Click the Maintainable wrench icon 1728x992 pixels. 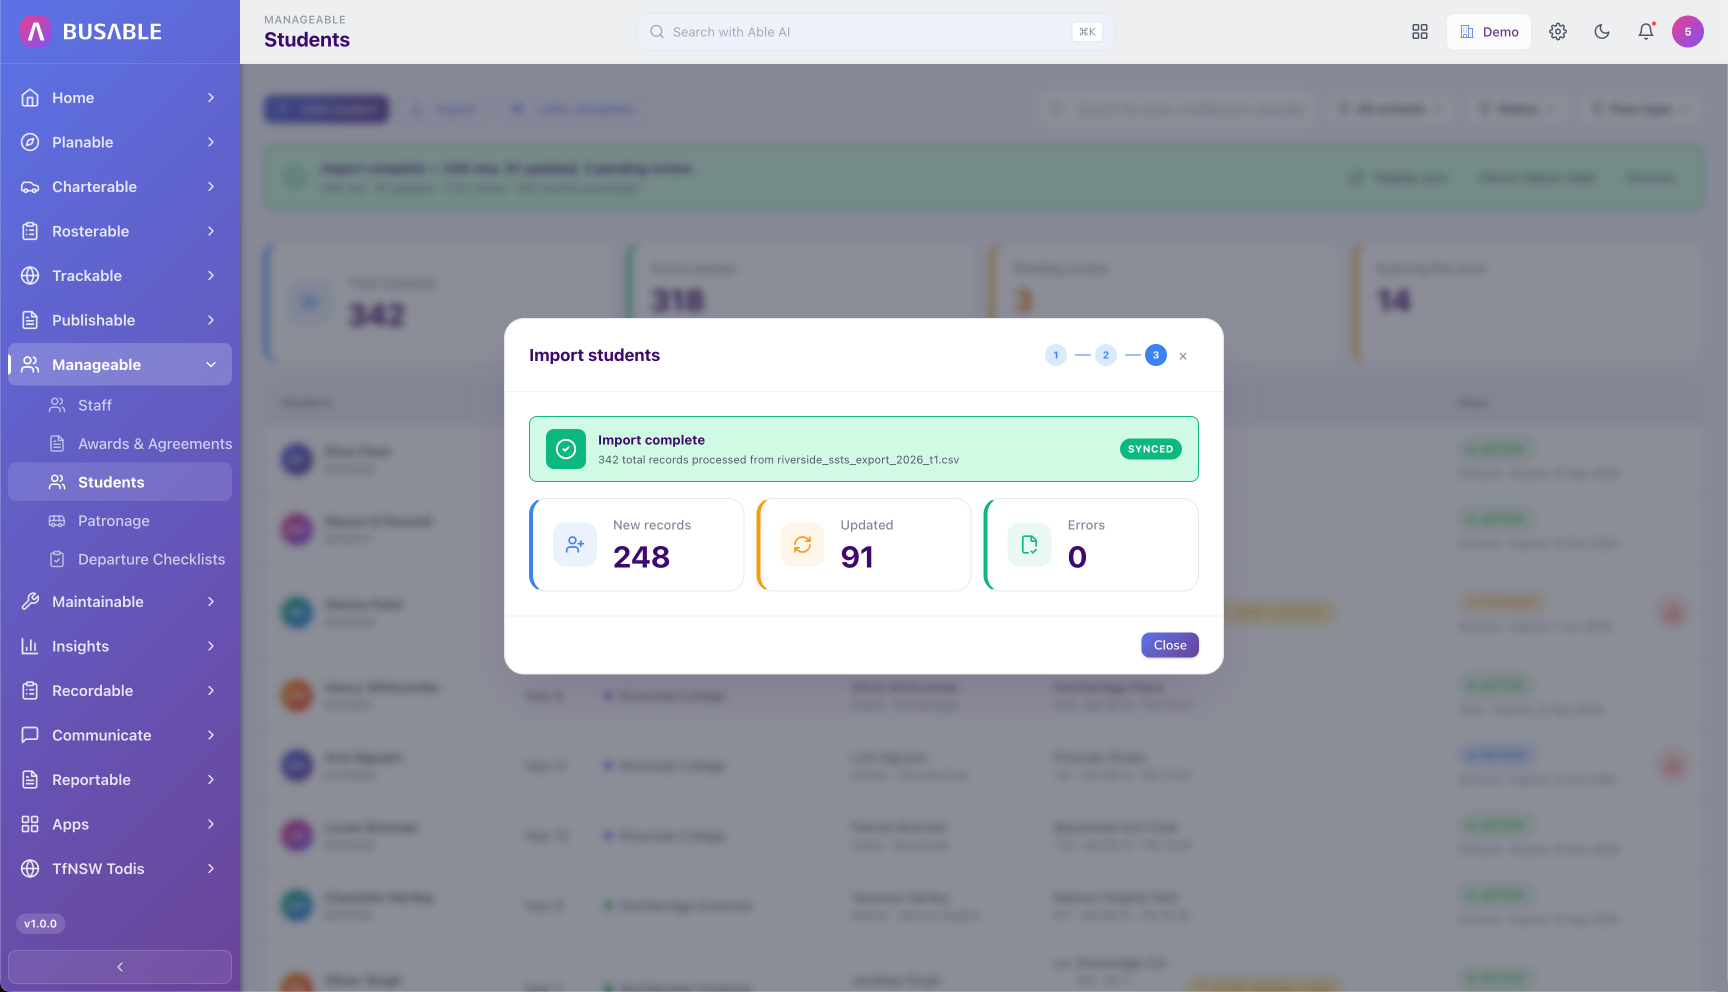[x=30, y=602]
